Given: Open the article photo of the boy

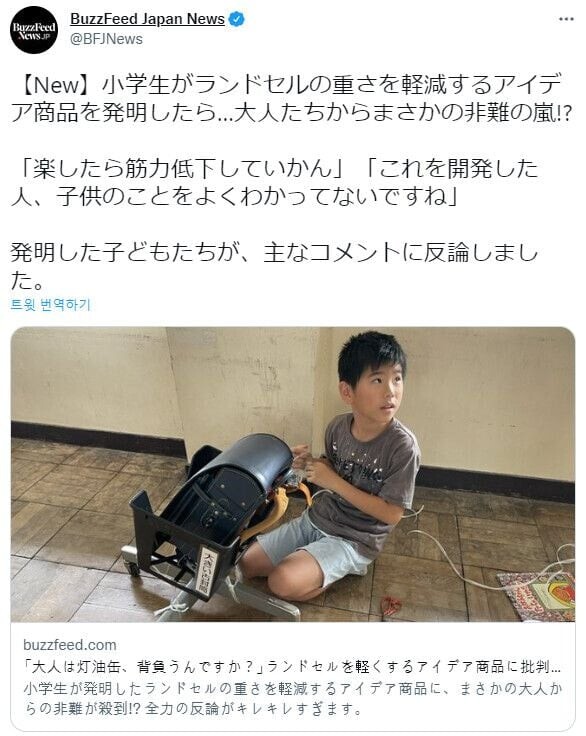Looking at the screenshot, I should [293, 474].
